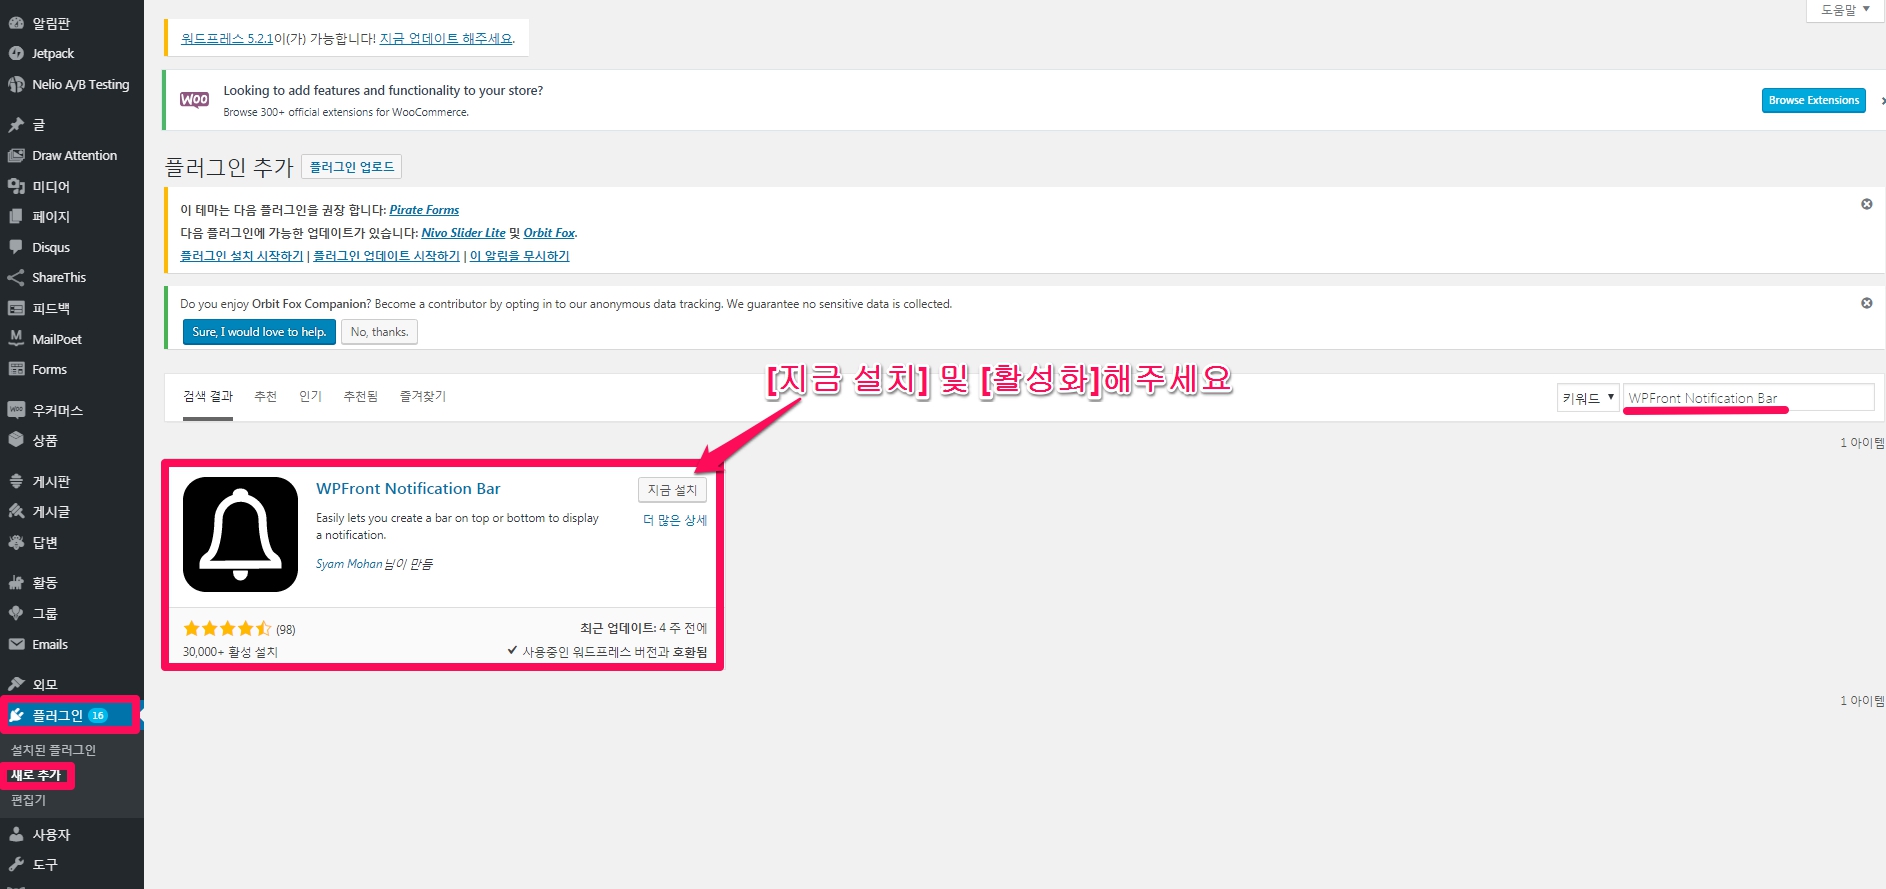This screenshot has height=889, width=1886.
Task: Click the Disqus comment bubble icon
Action: pyautogui.click(x=16, y=247)
